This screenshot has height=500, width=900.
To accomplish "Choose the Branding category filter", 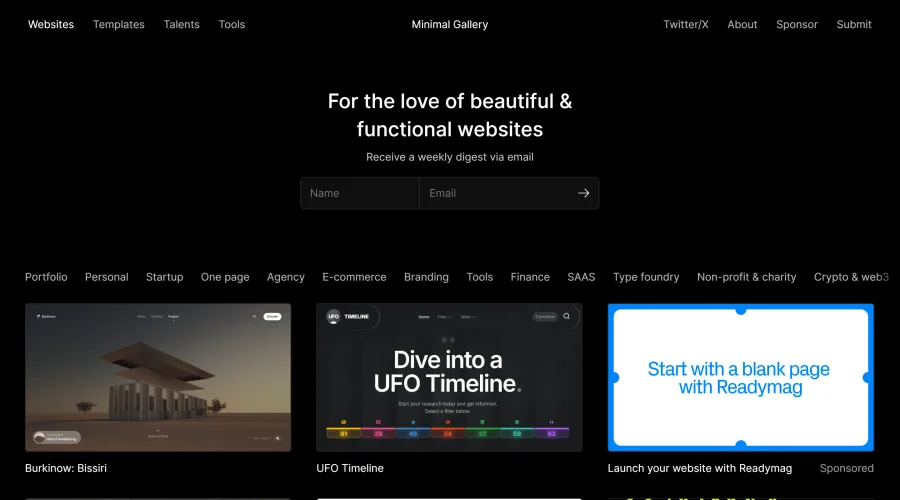I will click(x=426, y=277).
